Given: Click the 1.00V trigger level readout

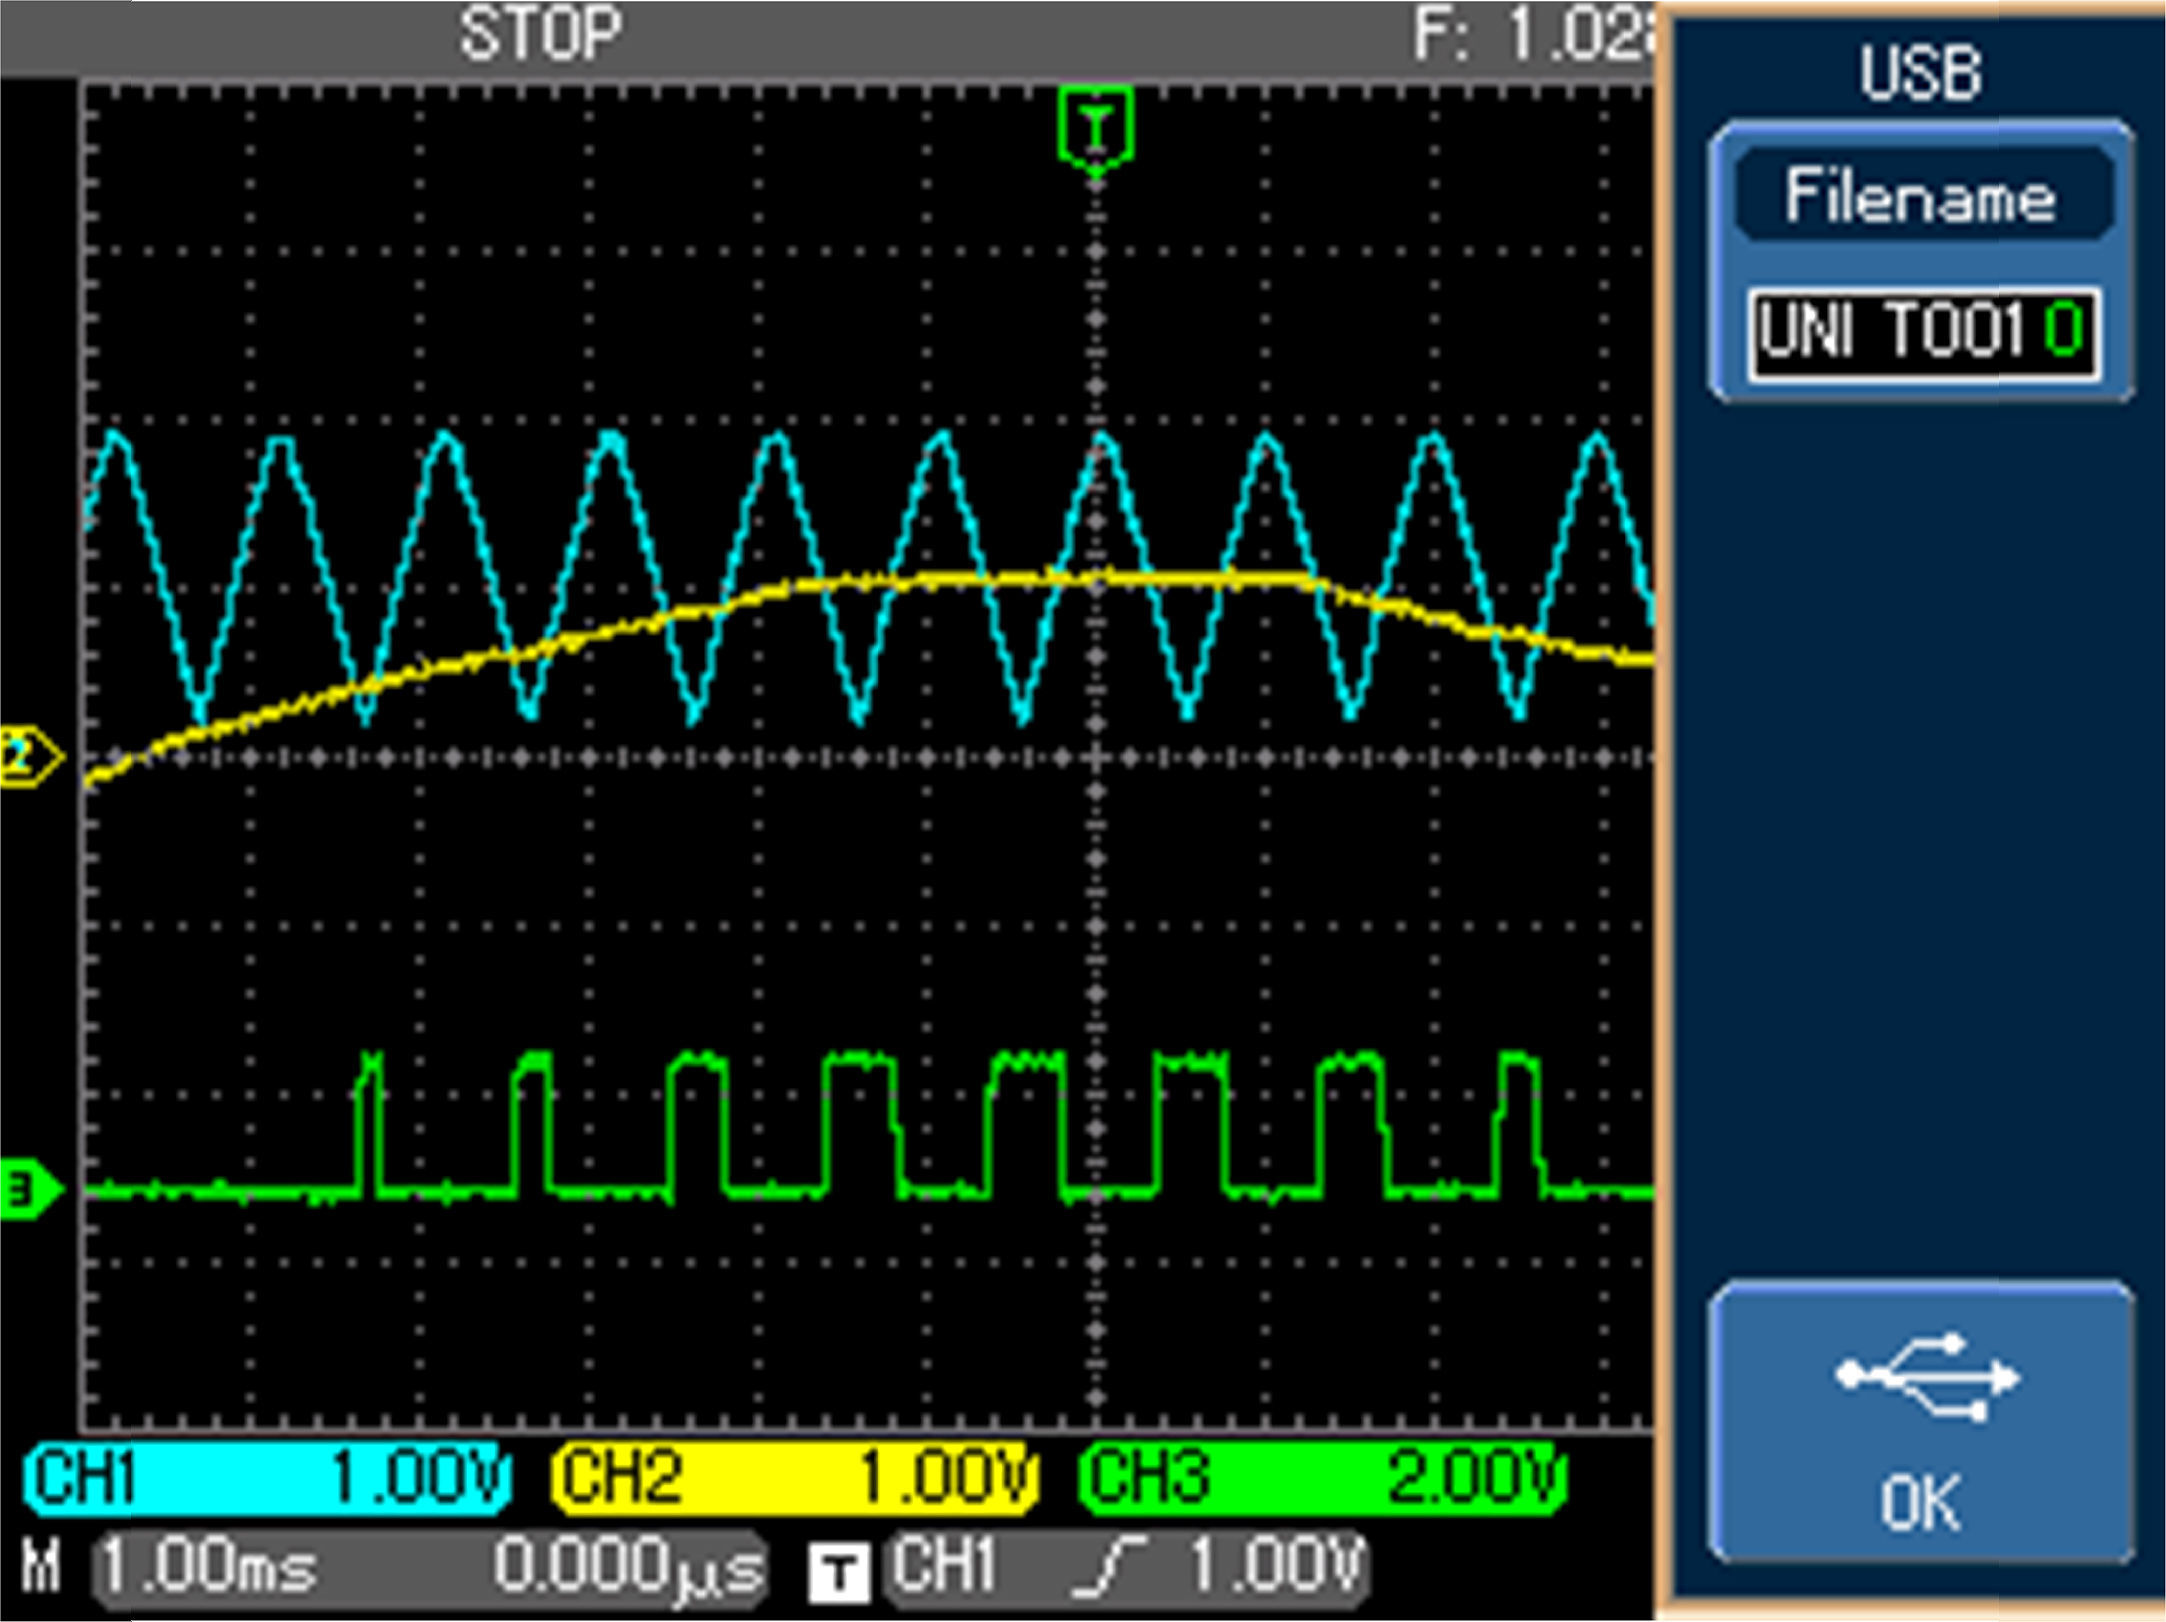Looking at the screenshot, I should (1277, 1564).
